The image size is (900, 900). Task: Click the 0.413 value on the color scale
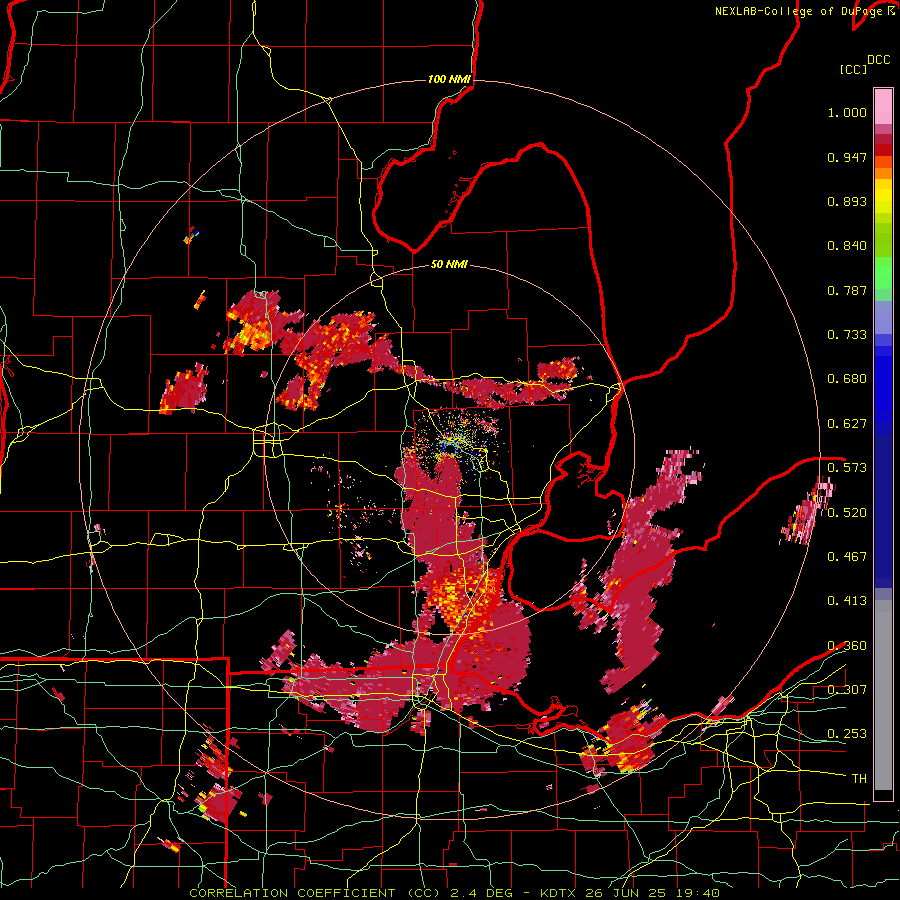tap(847, 600)
